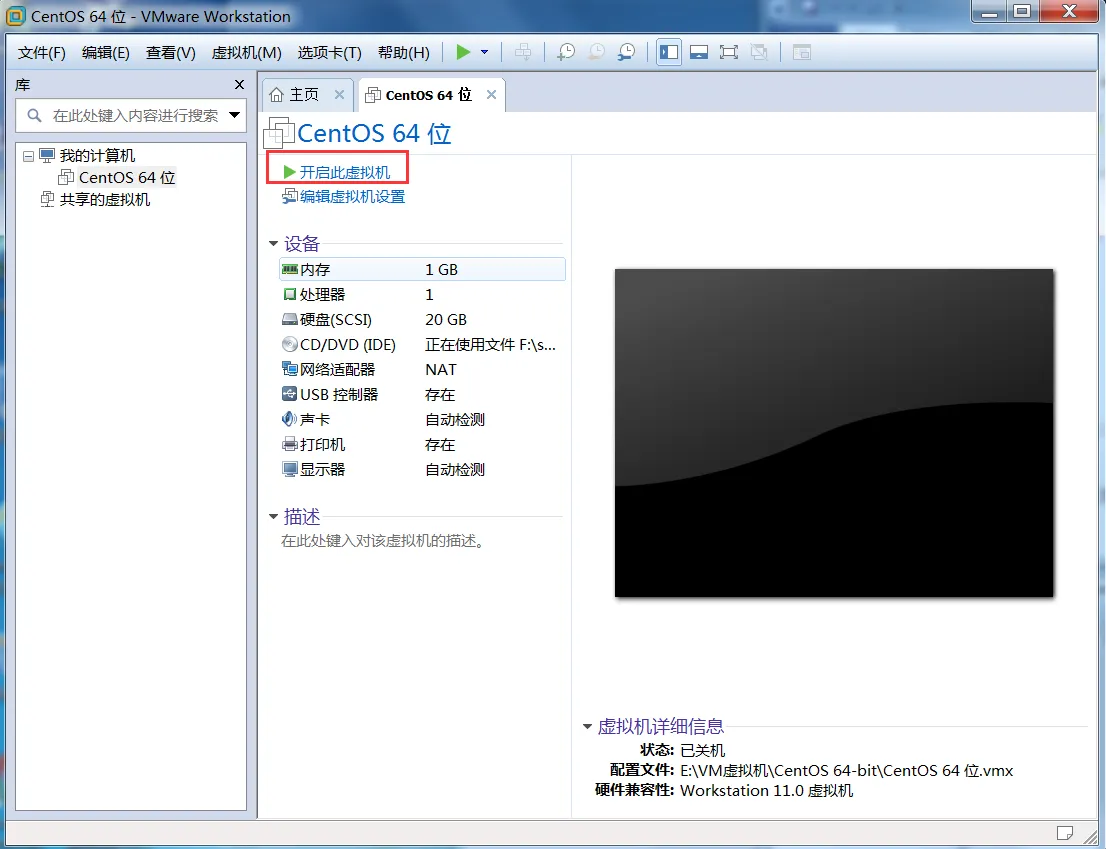Image resolution: width=1106 pixels, height=849 pixels.
Task: Click the 20 GB hard disk value
Action: tap(446, 319)
